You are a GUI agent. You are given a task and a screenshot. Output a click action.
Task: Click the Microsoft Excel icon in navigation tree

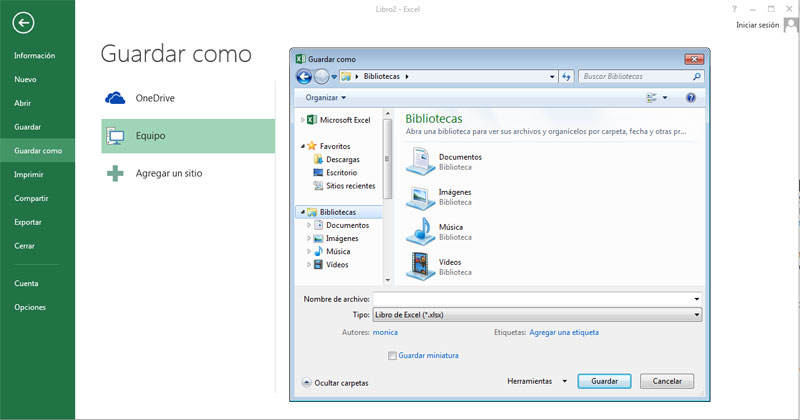point(312,120)
